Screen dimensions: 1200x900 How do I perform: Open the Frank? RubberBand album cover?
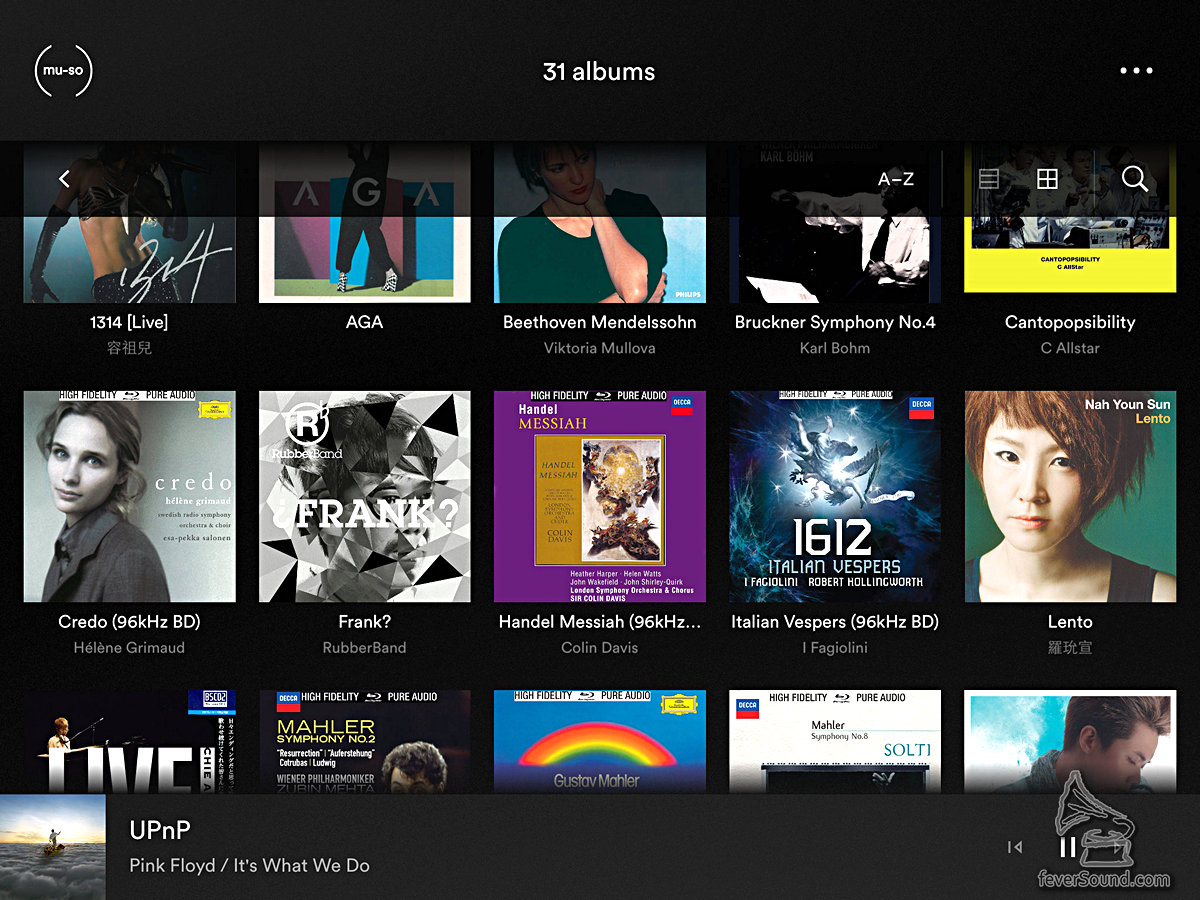tap(365, 497)
